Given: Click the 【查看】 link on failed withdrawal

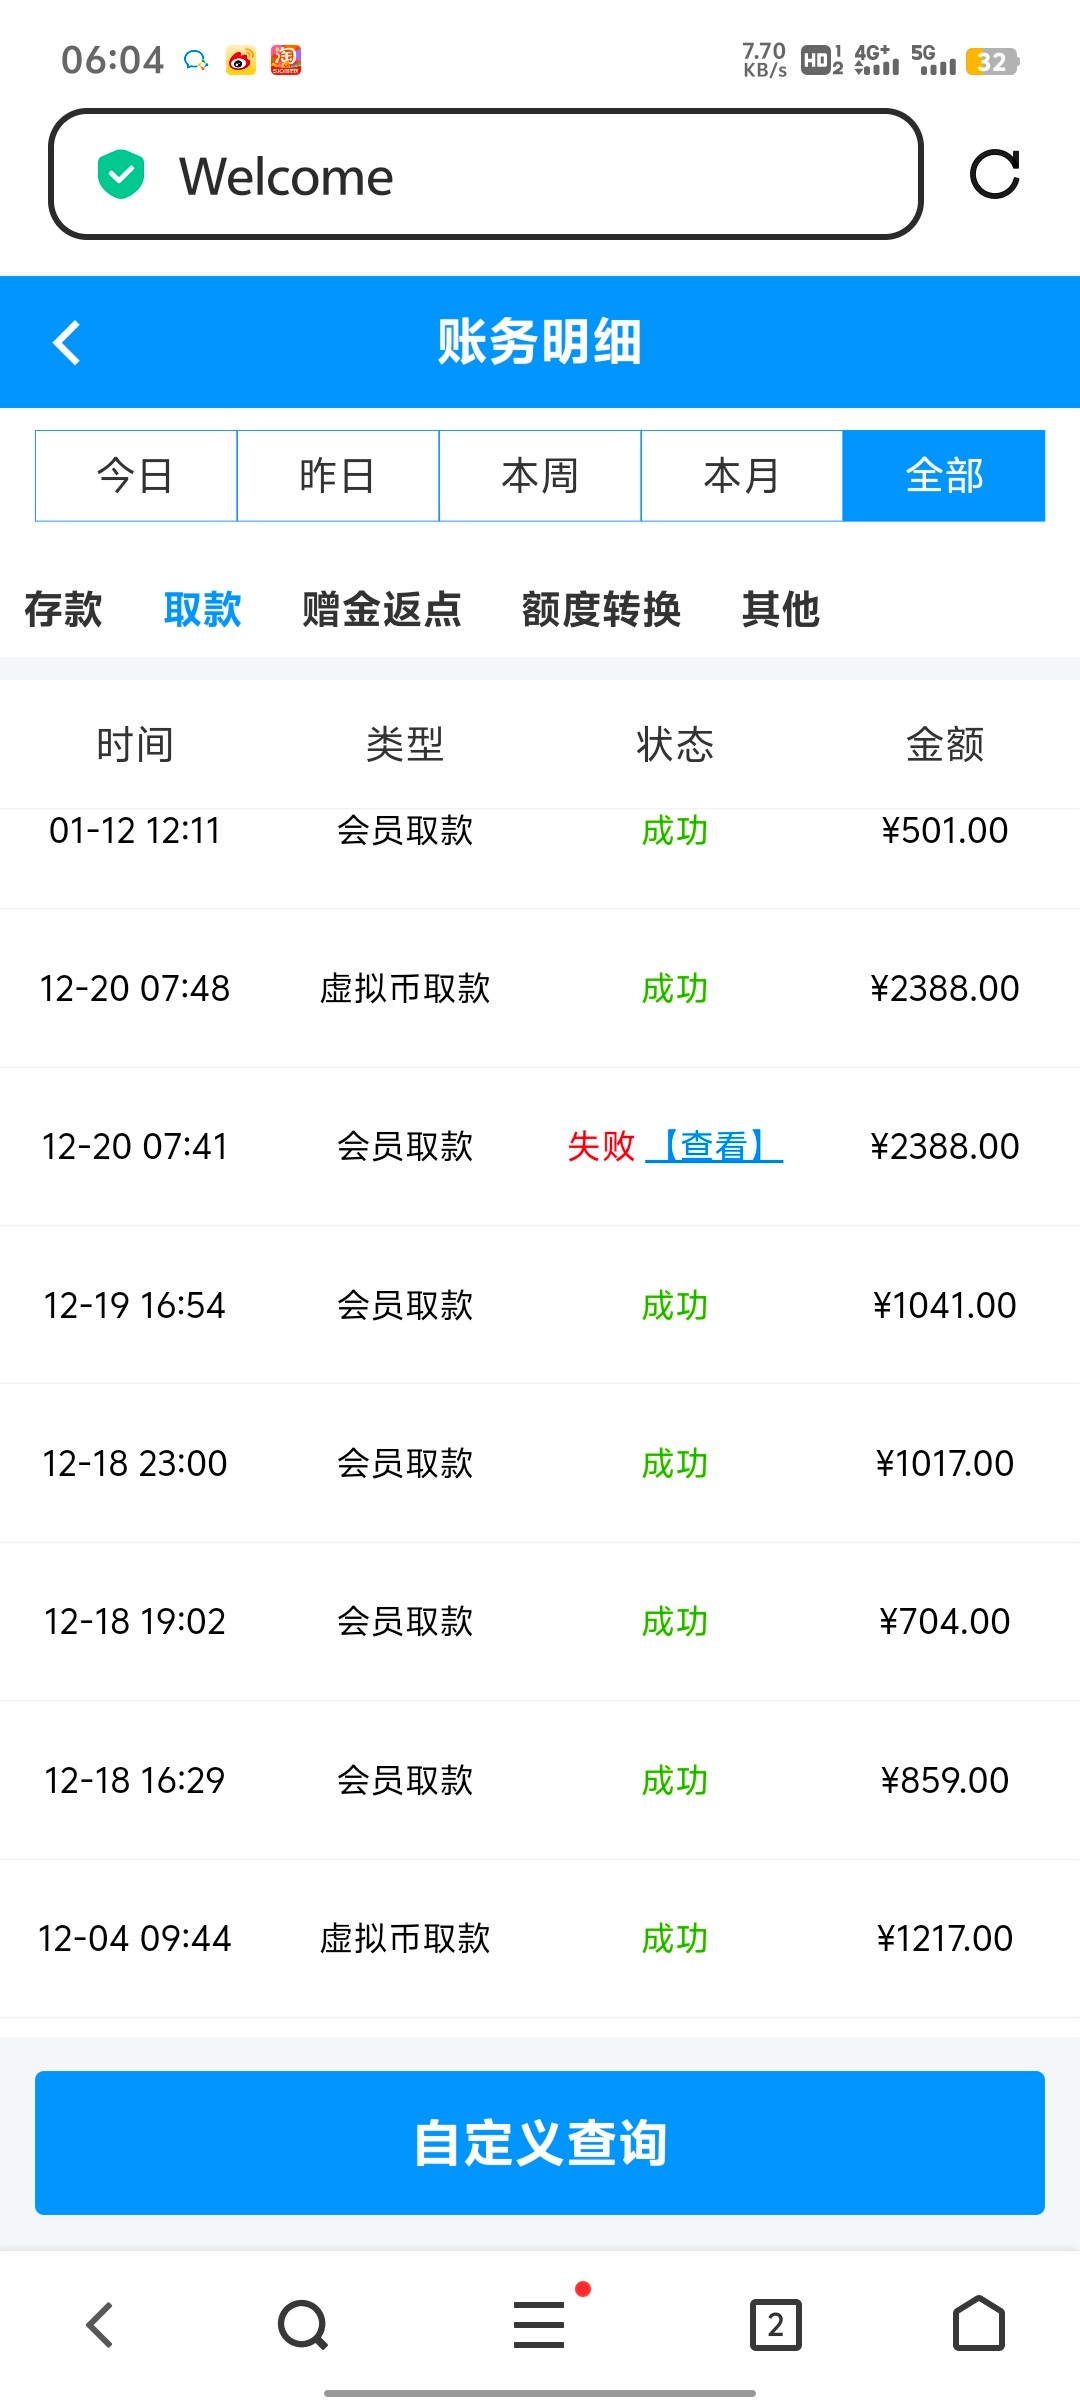Looking at the screenshot, I should (x=714, y=1146).
